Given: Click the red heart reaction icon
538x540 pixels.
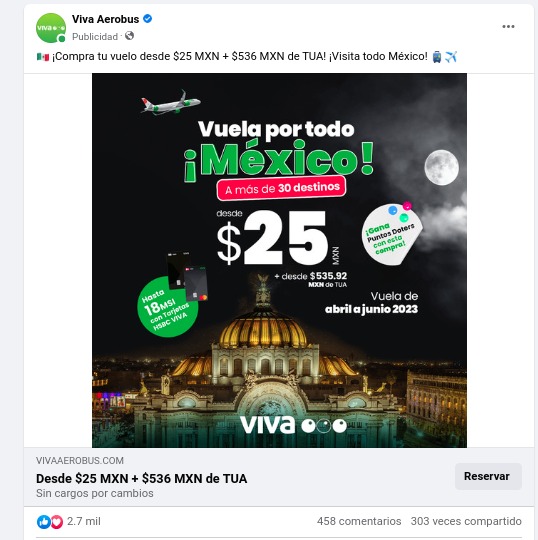Looking at the screenshot, I should point(57,522).
